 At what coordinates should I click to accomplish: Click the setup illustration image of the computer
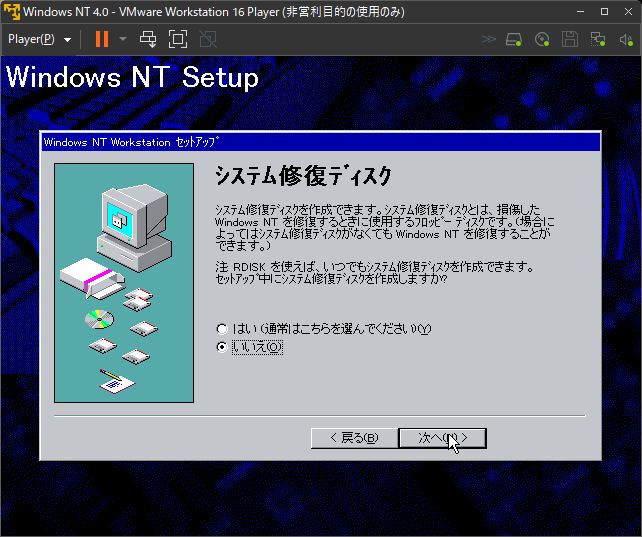click(124, 283)
